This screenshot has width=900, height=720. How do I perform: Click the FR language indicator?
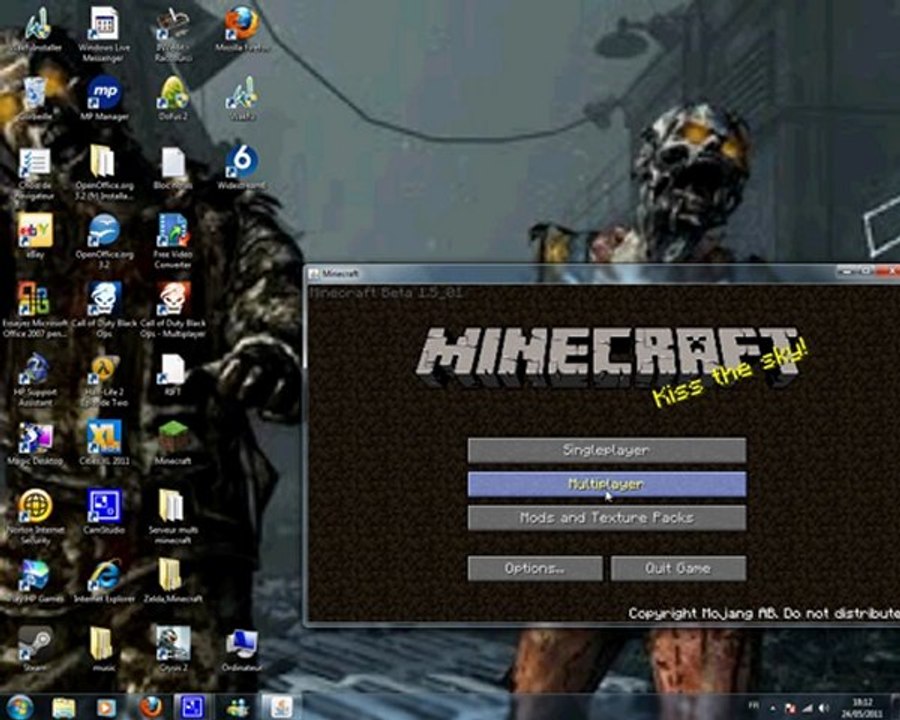click(x=754, y=705)
